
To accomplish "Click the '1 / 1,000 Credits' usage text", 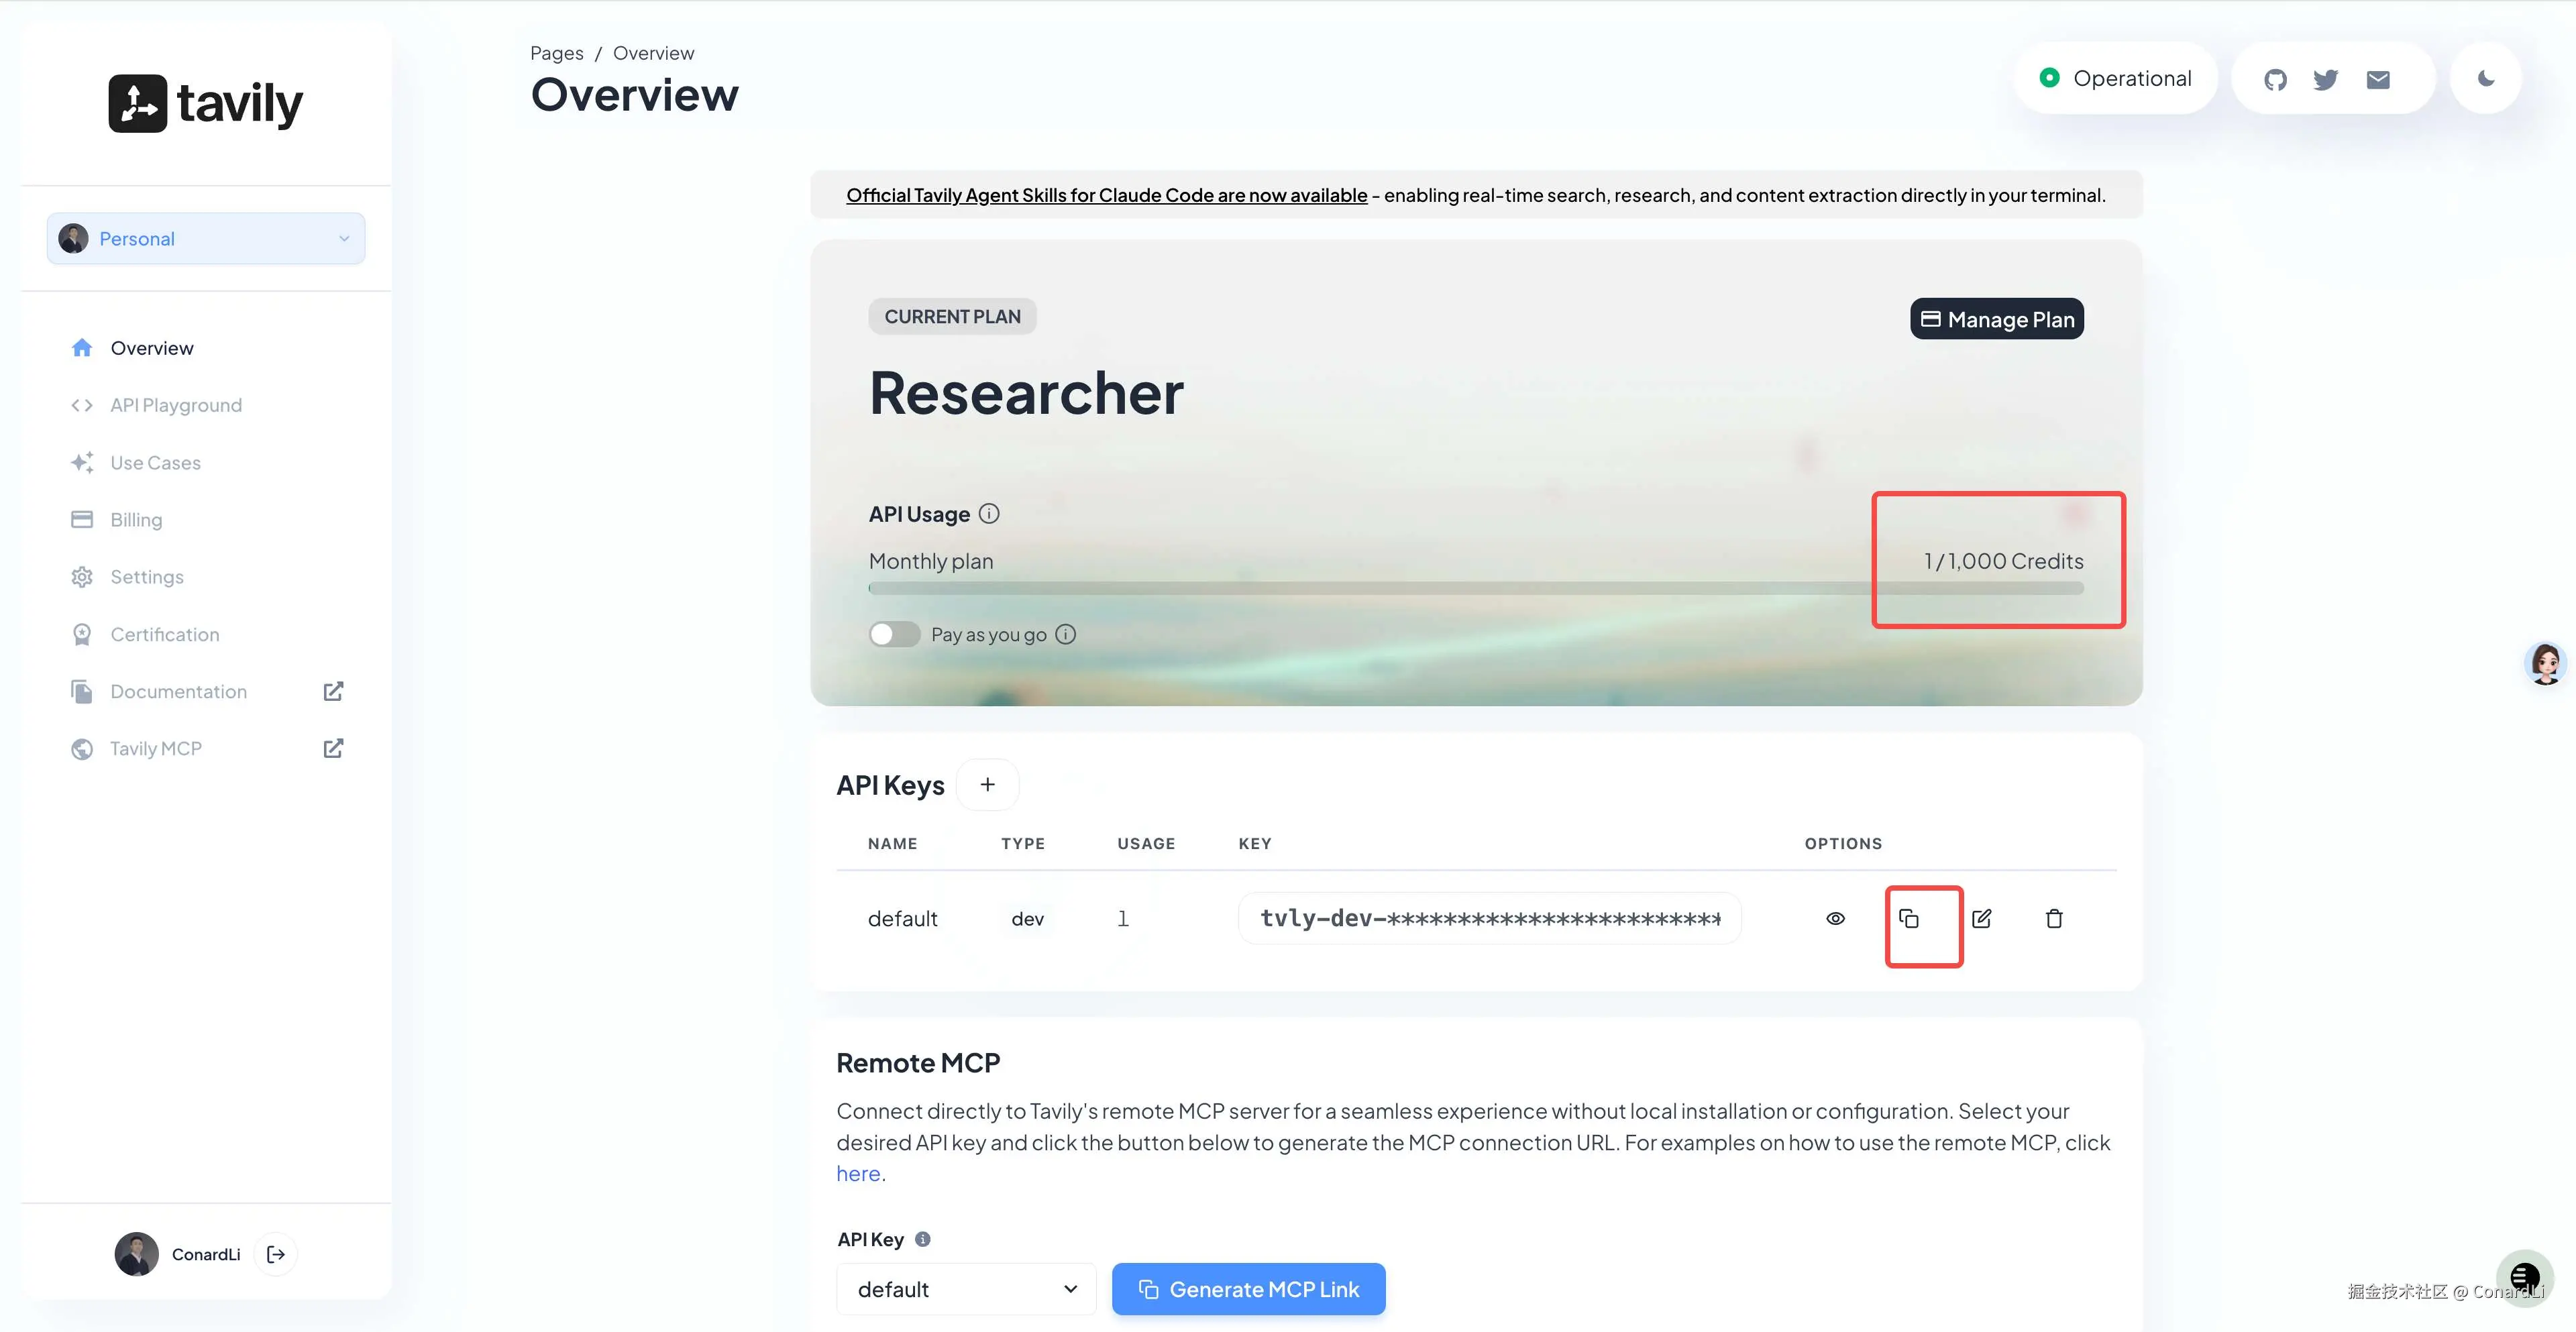I will click(2004, 561).
